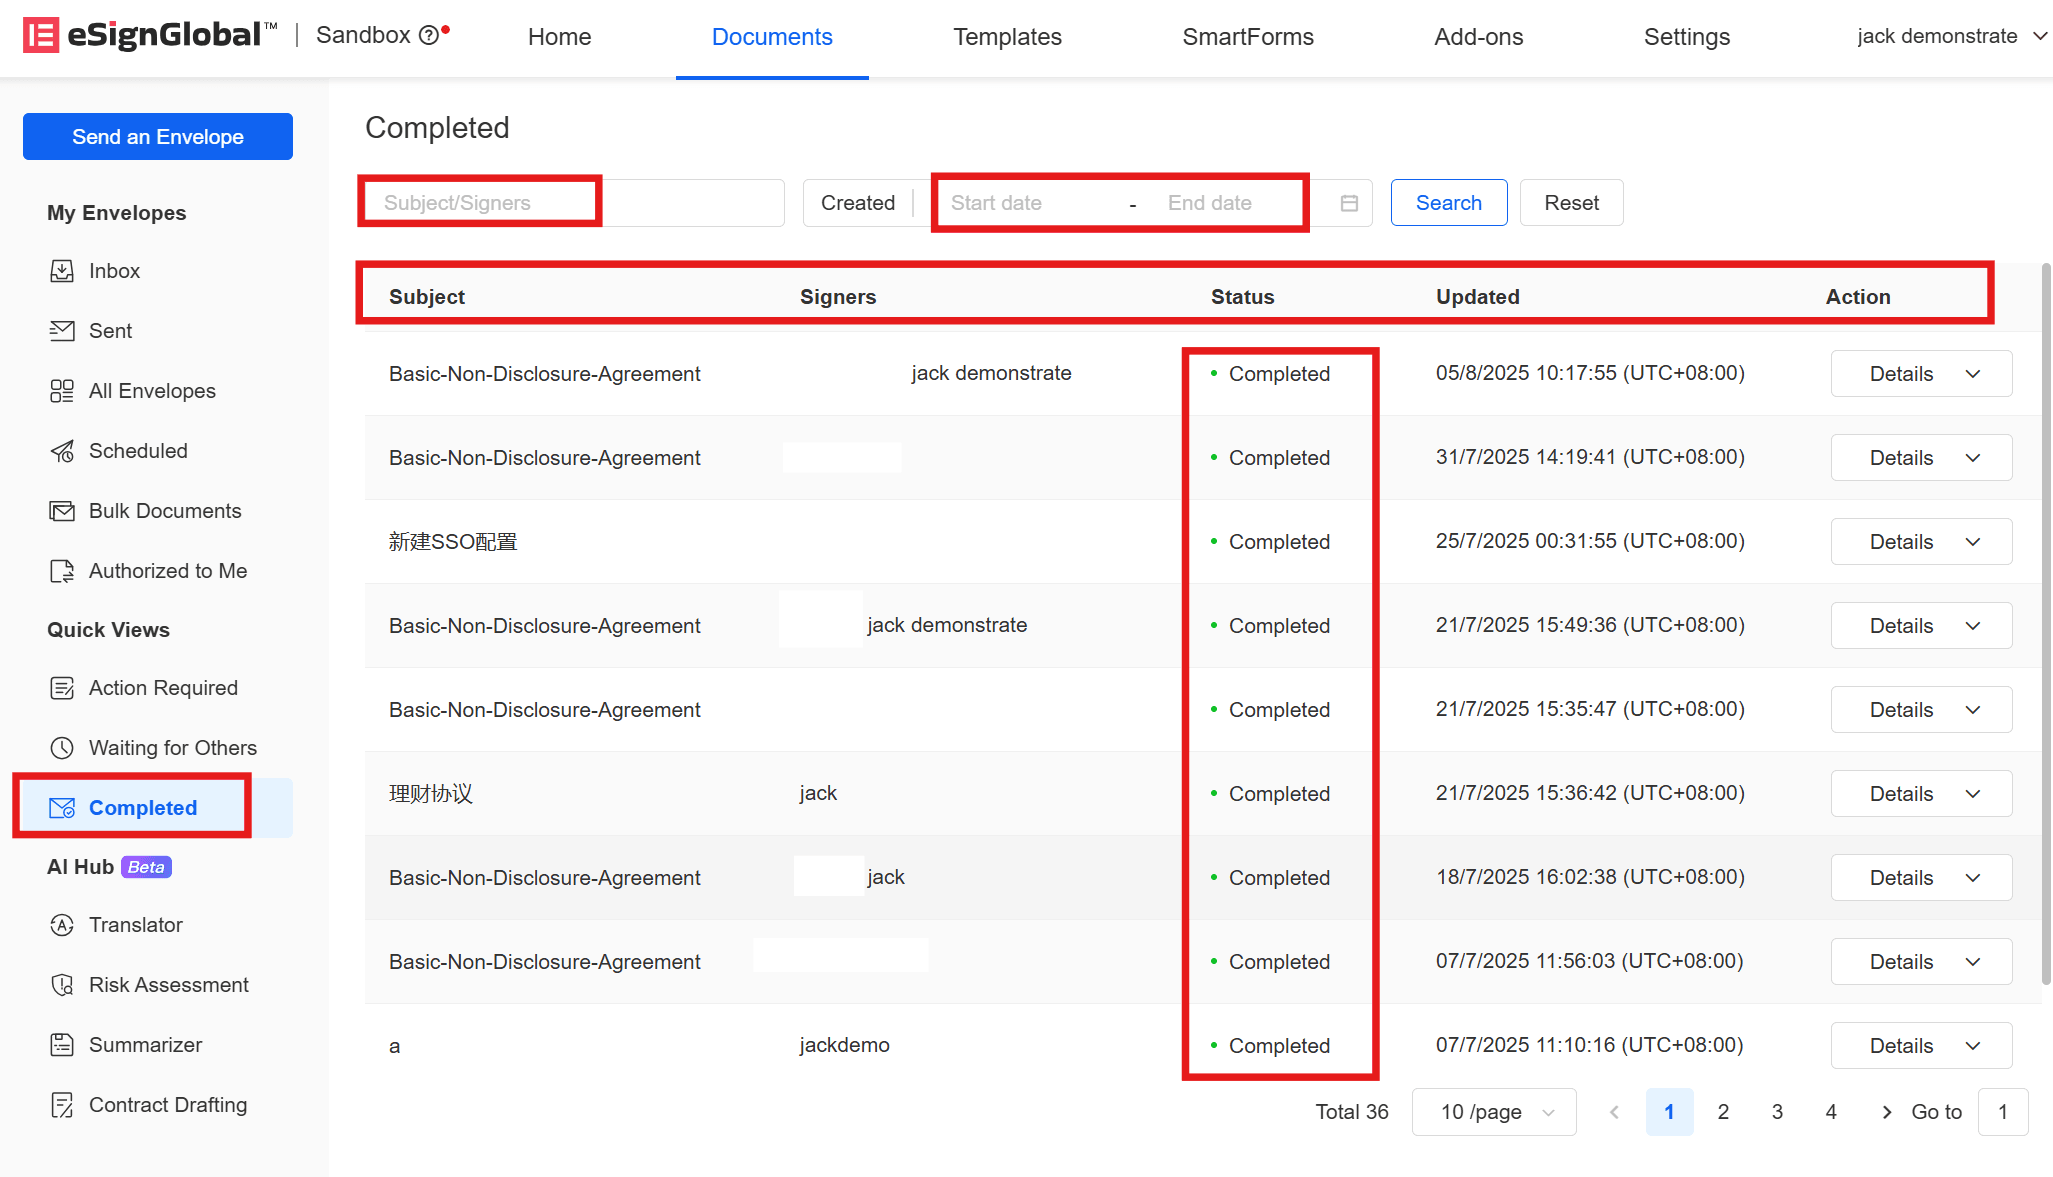Open the 10 /page size dropdown
Image resolution: width=2053 pixels, height=1177 pixels.
pos(1494,1112)
